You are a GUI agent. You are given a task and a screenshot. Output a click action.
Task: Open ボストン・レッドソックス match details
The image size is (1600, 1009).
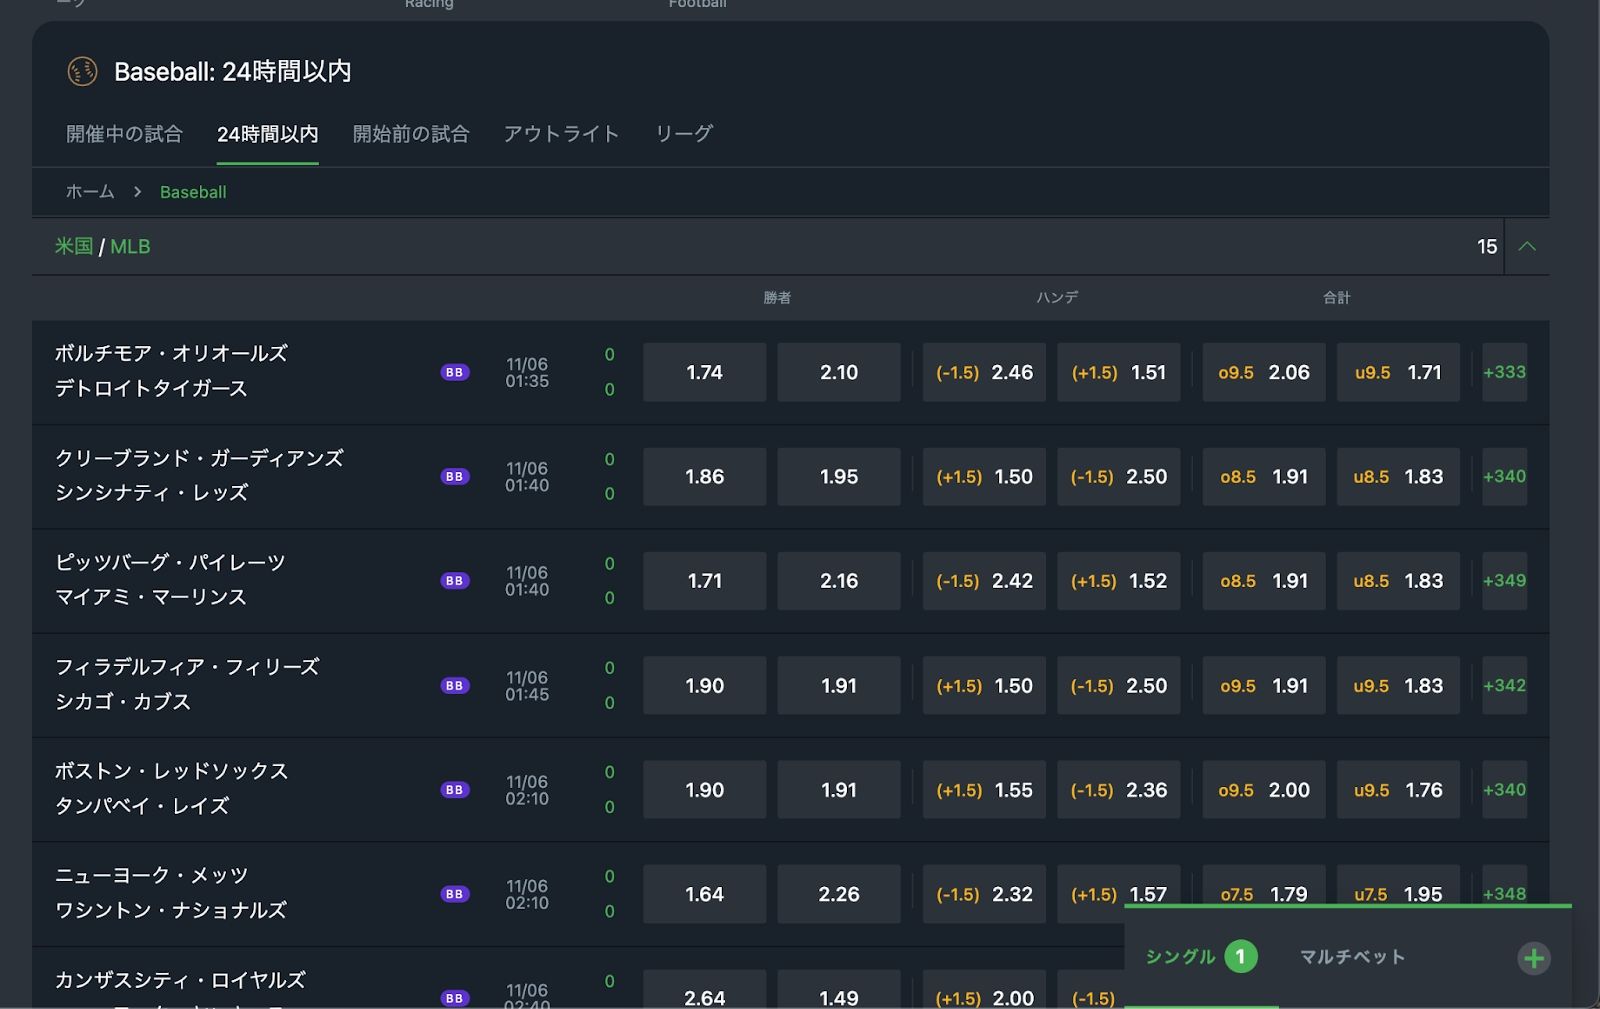tap(171, 771)
